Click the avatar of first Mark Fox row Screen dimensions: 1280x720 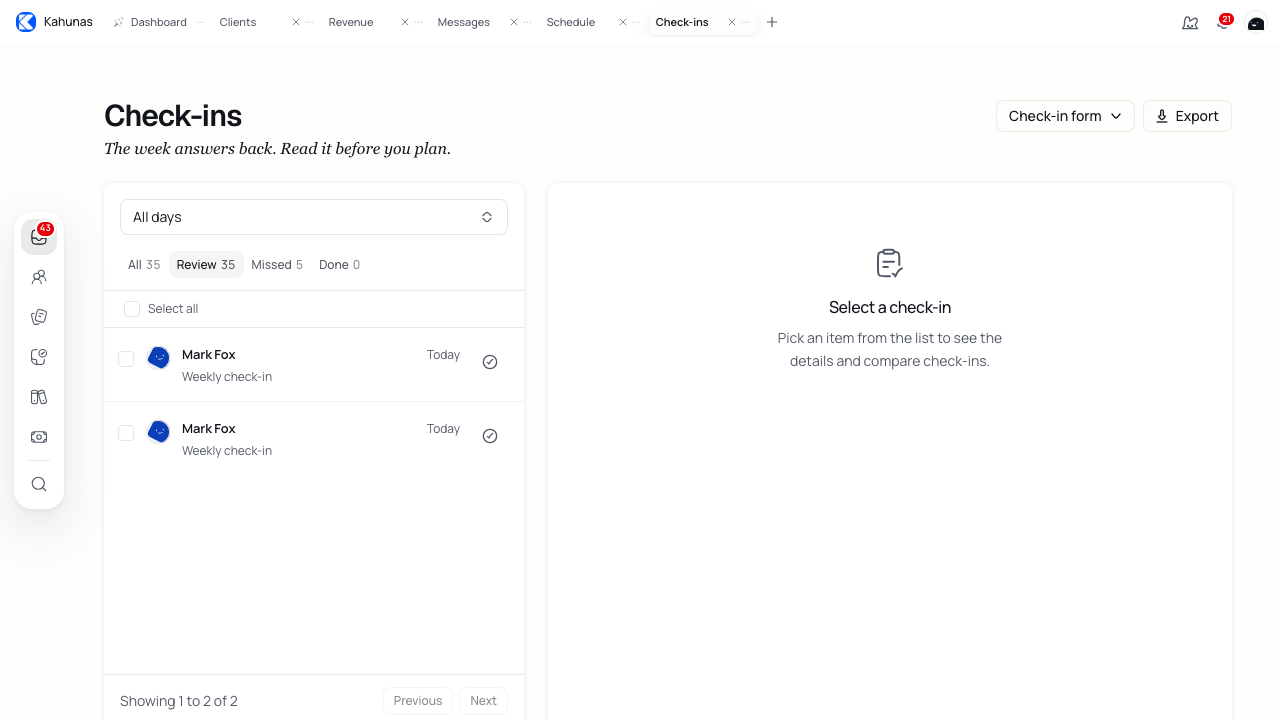(158, 357)
